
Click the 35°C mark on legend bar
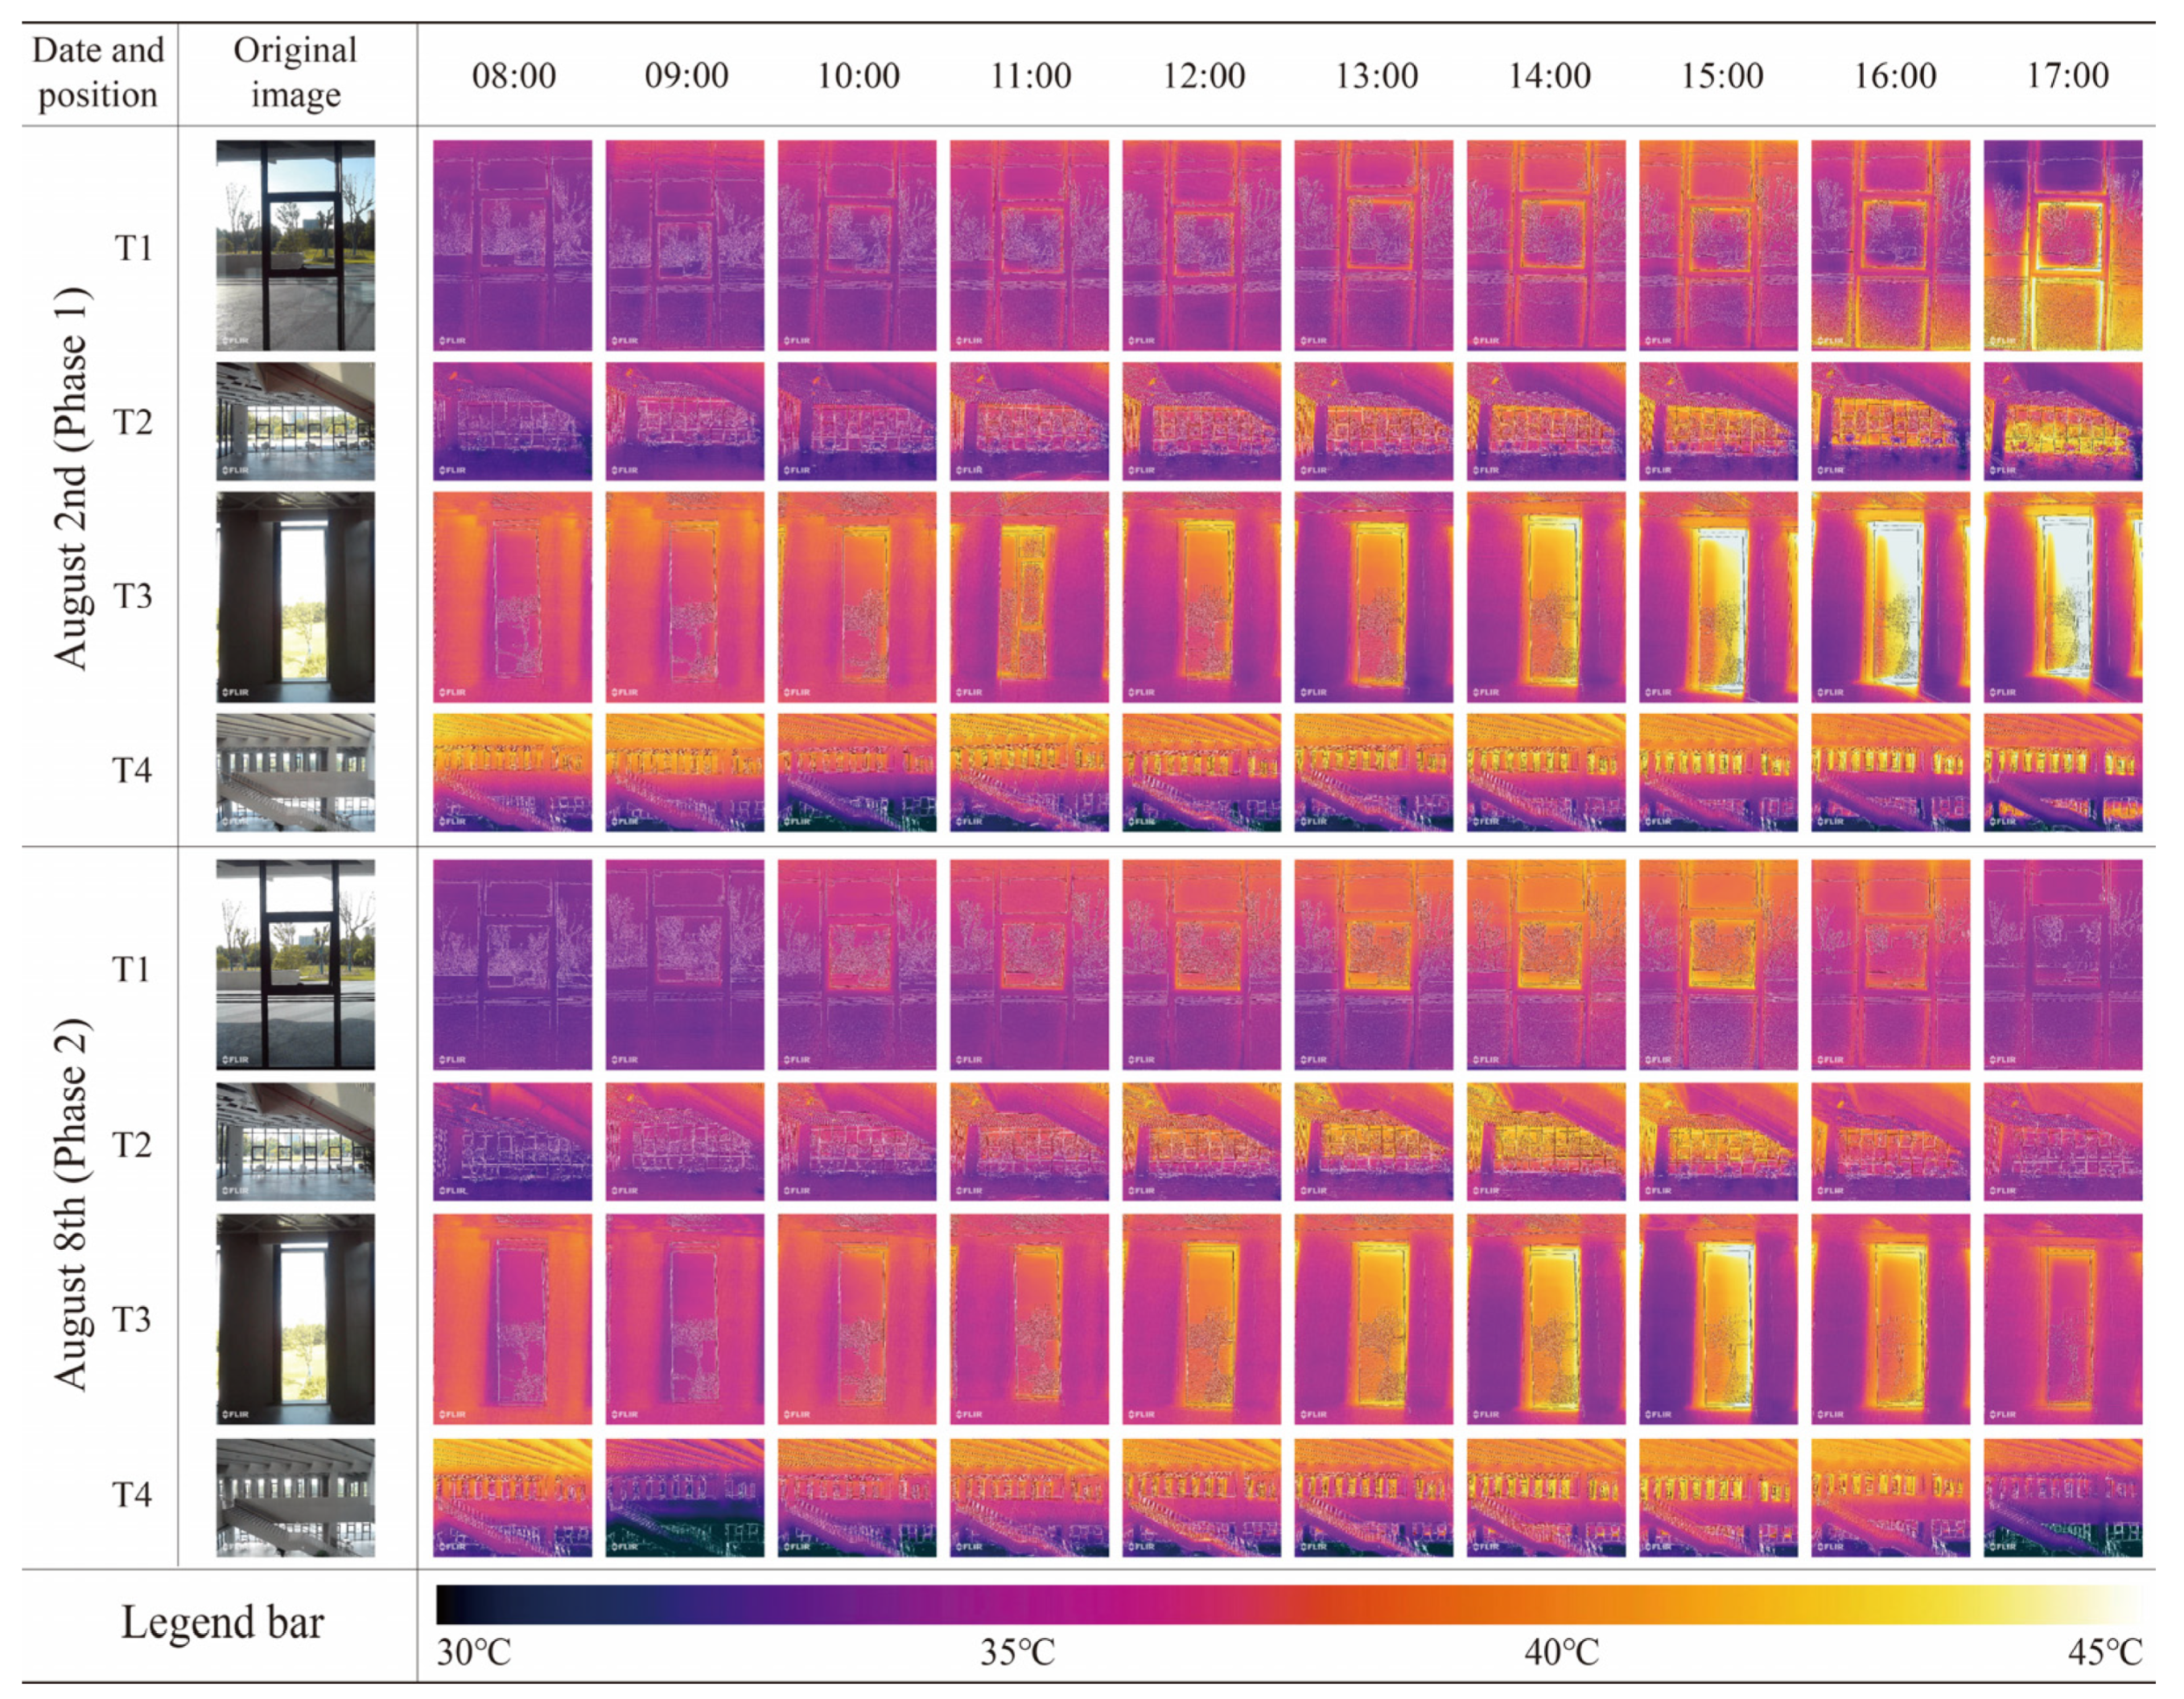tap(1016, 1652)
